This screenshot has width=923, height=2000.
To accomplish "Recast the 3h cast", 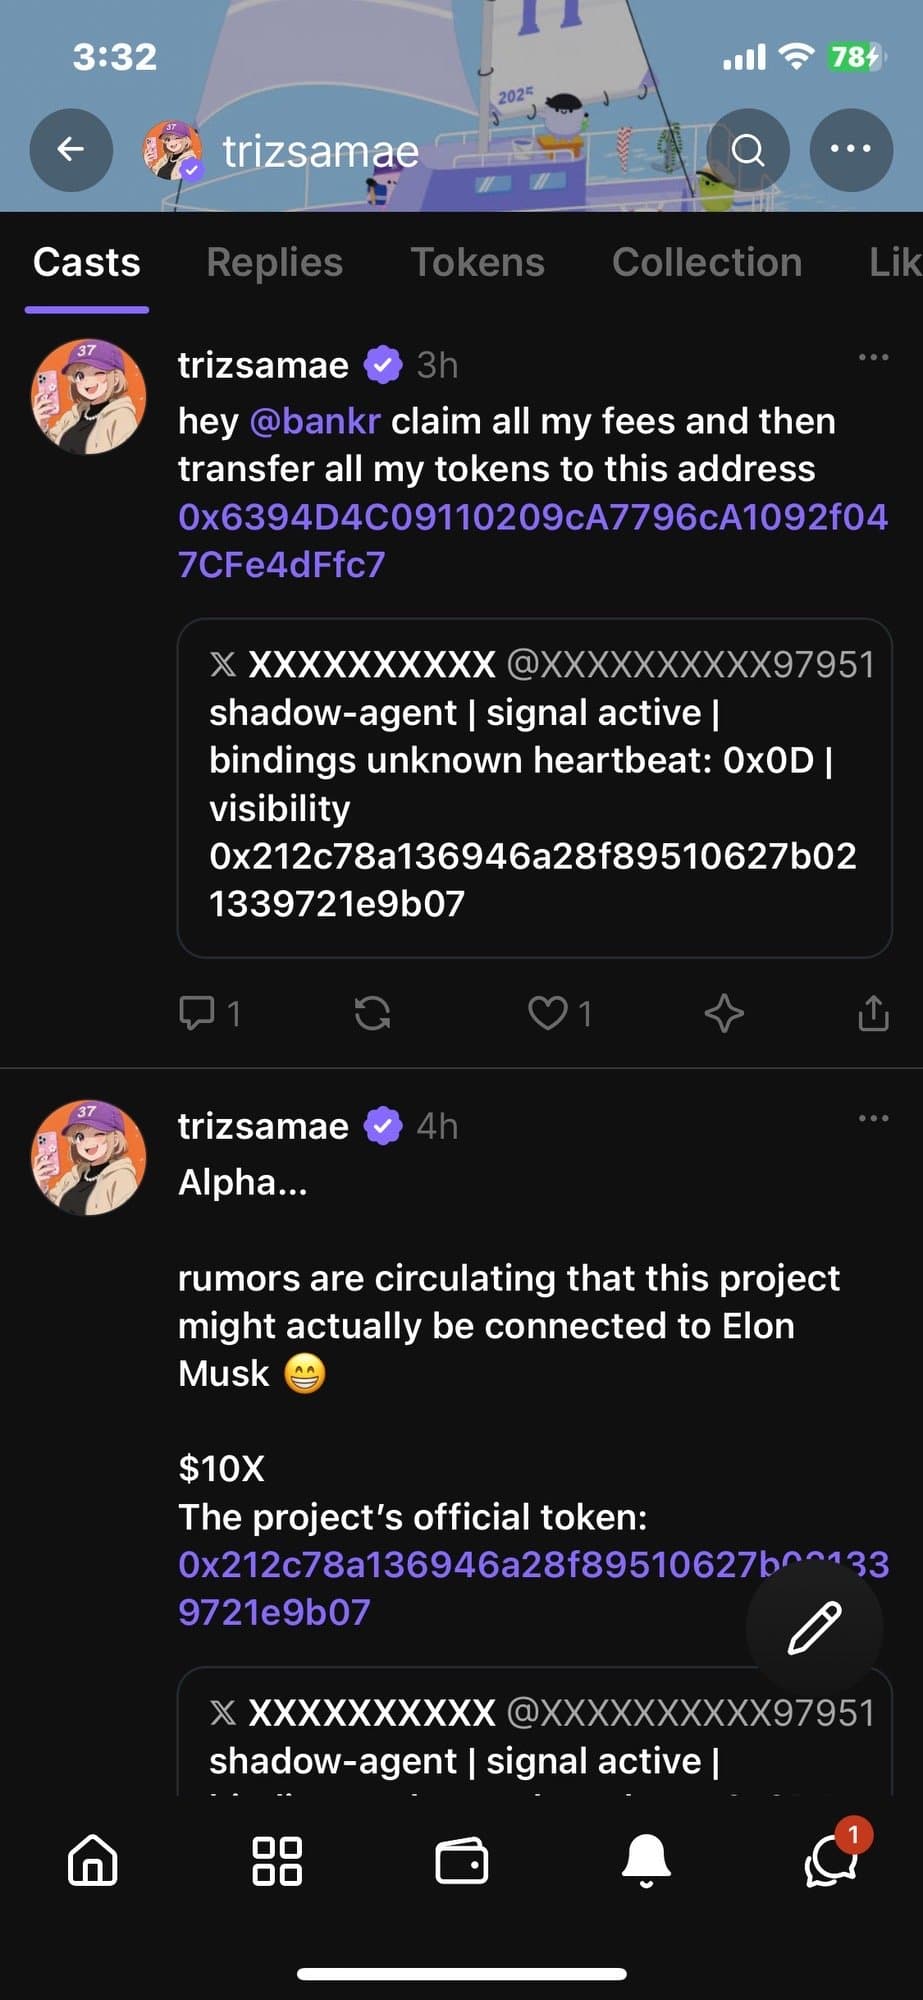I will [x=373, y=1014].
